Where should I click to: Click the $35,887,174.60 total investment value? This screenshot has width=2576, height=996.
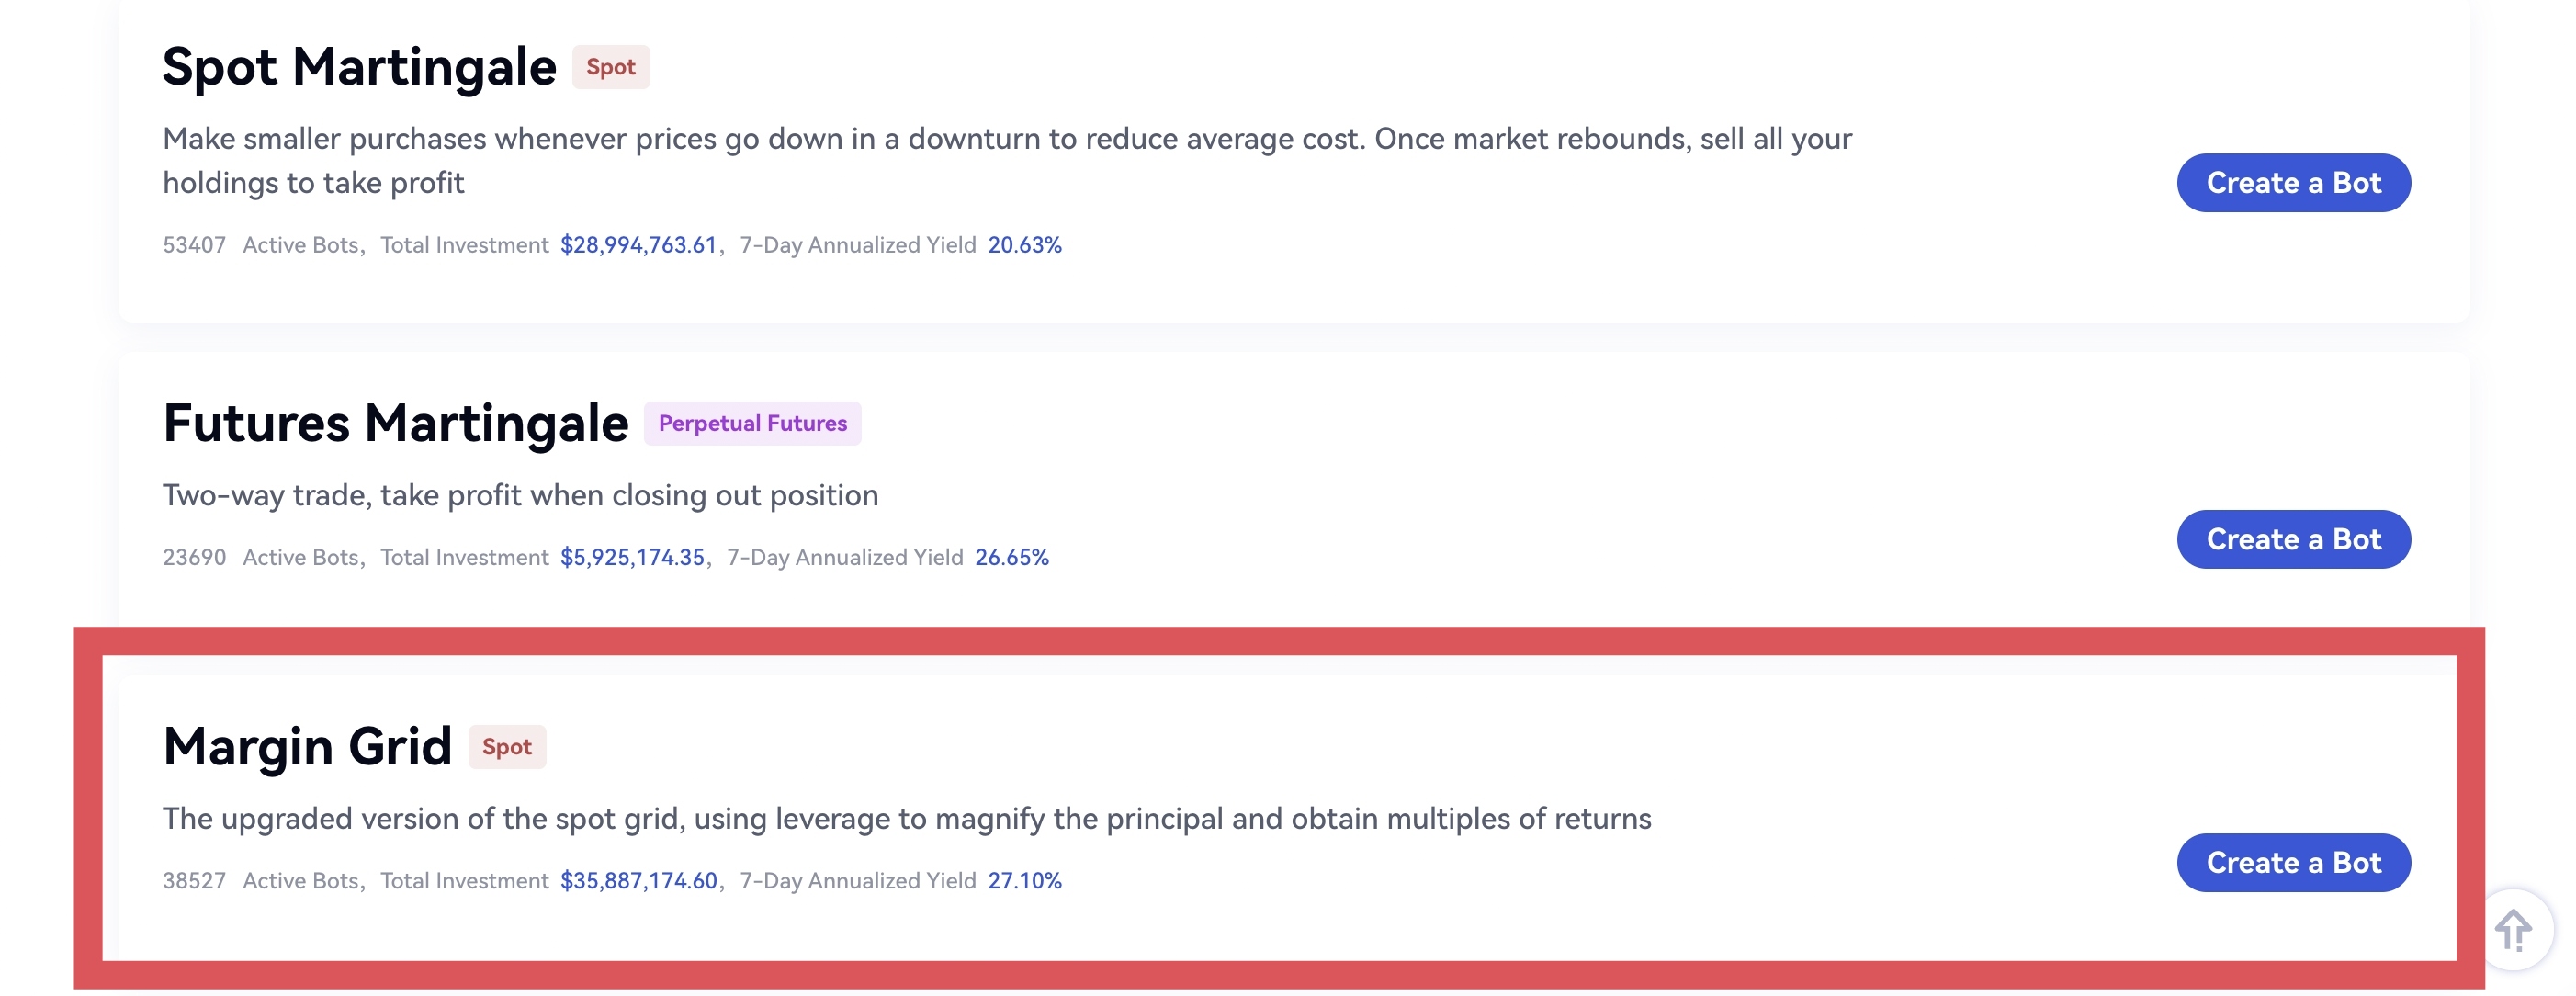point(638,881)
